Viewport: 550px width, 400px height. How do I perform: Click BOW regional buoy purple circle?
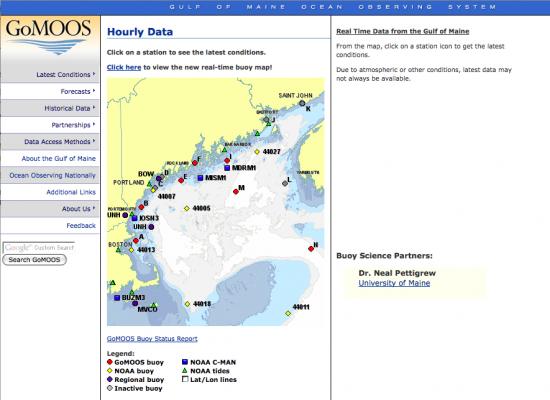coord(159,178)
